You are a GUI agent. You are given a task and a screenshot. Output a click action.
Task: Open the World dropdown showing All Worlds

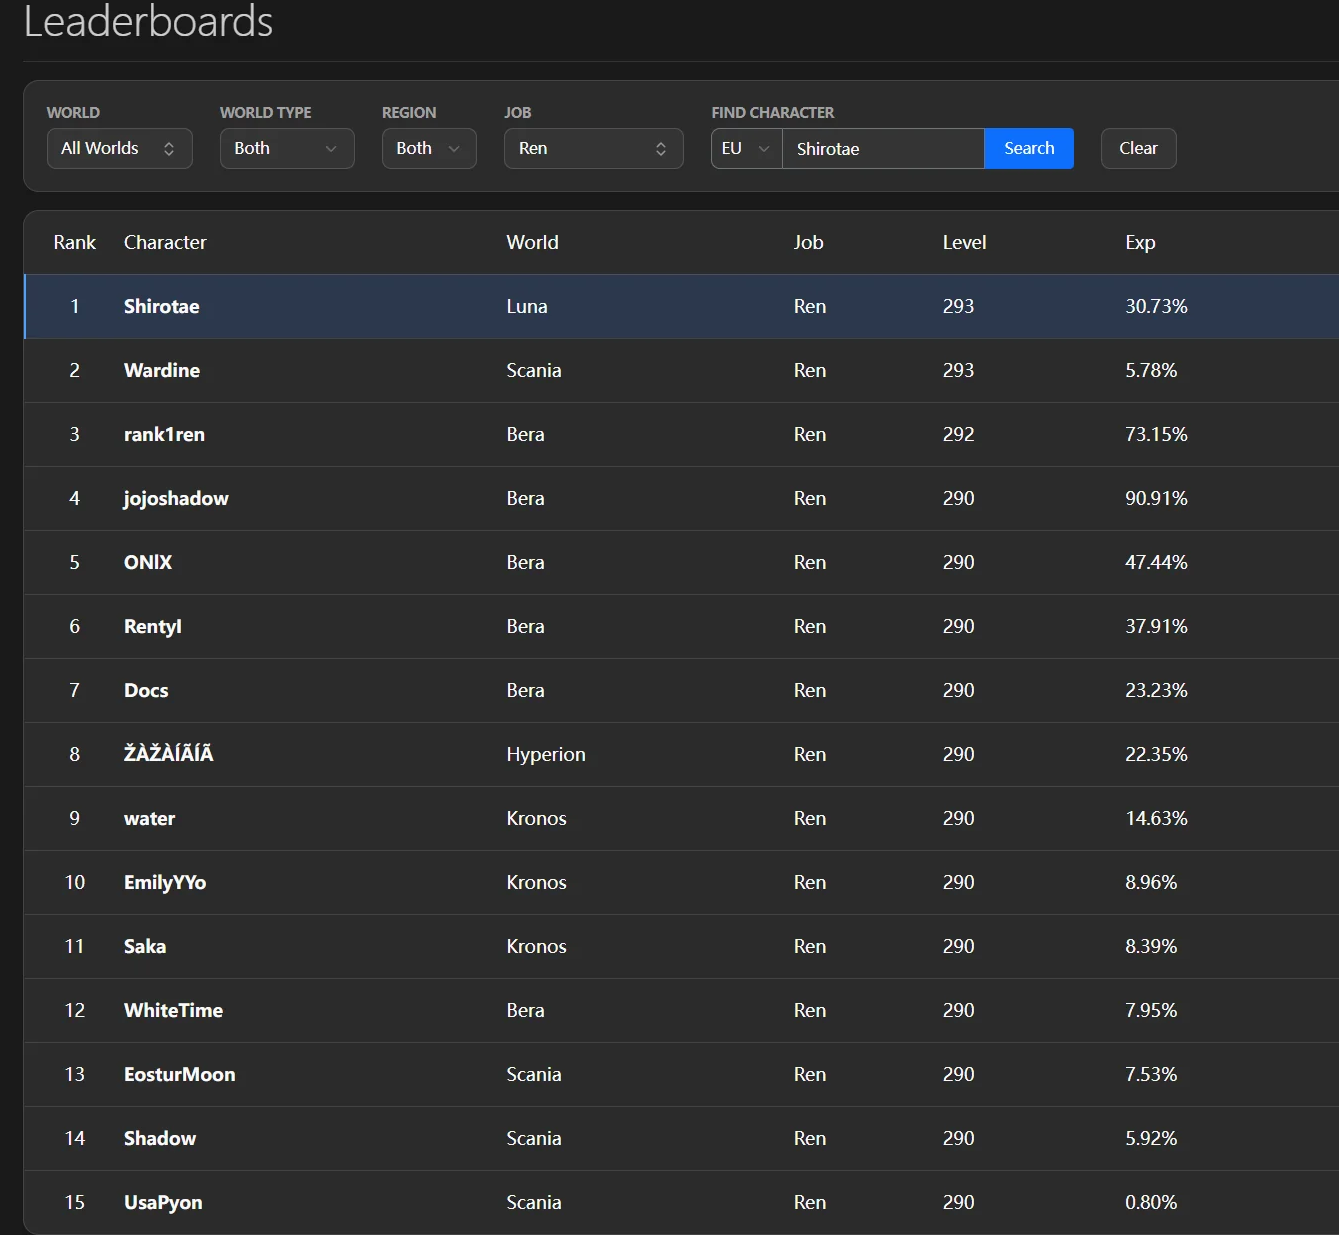click(120, 149)
